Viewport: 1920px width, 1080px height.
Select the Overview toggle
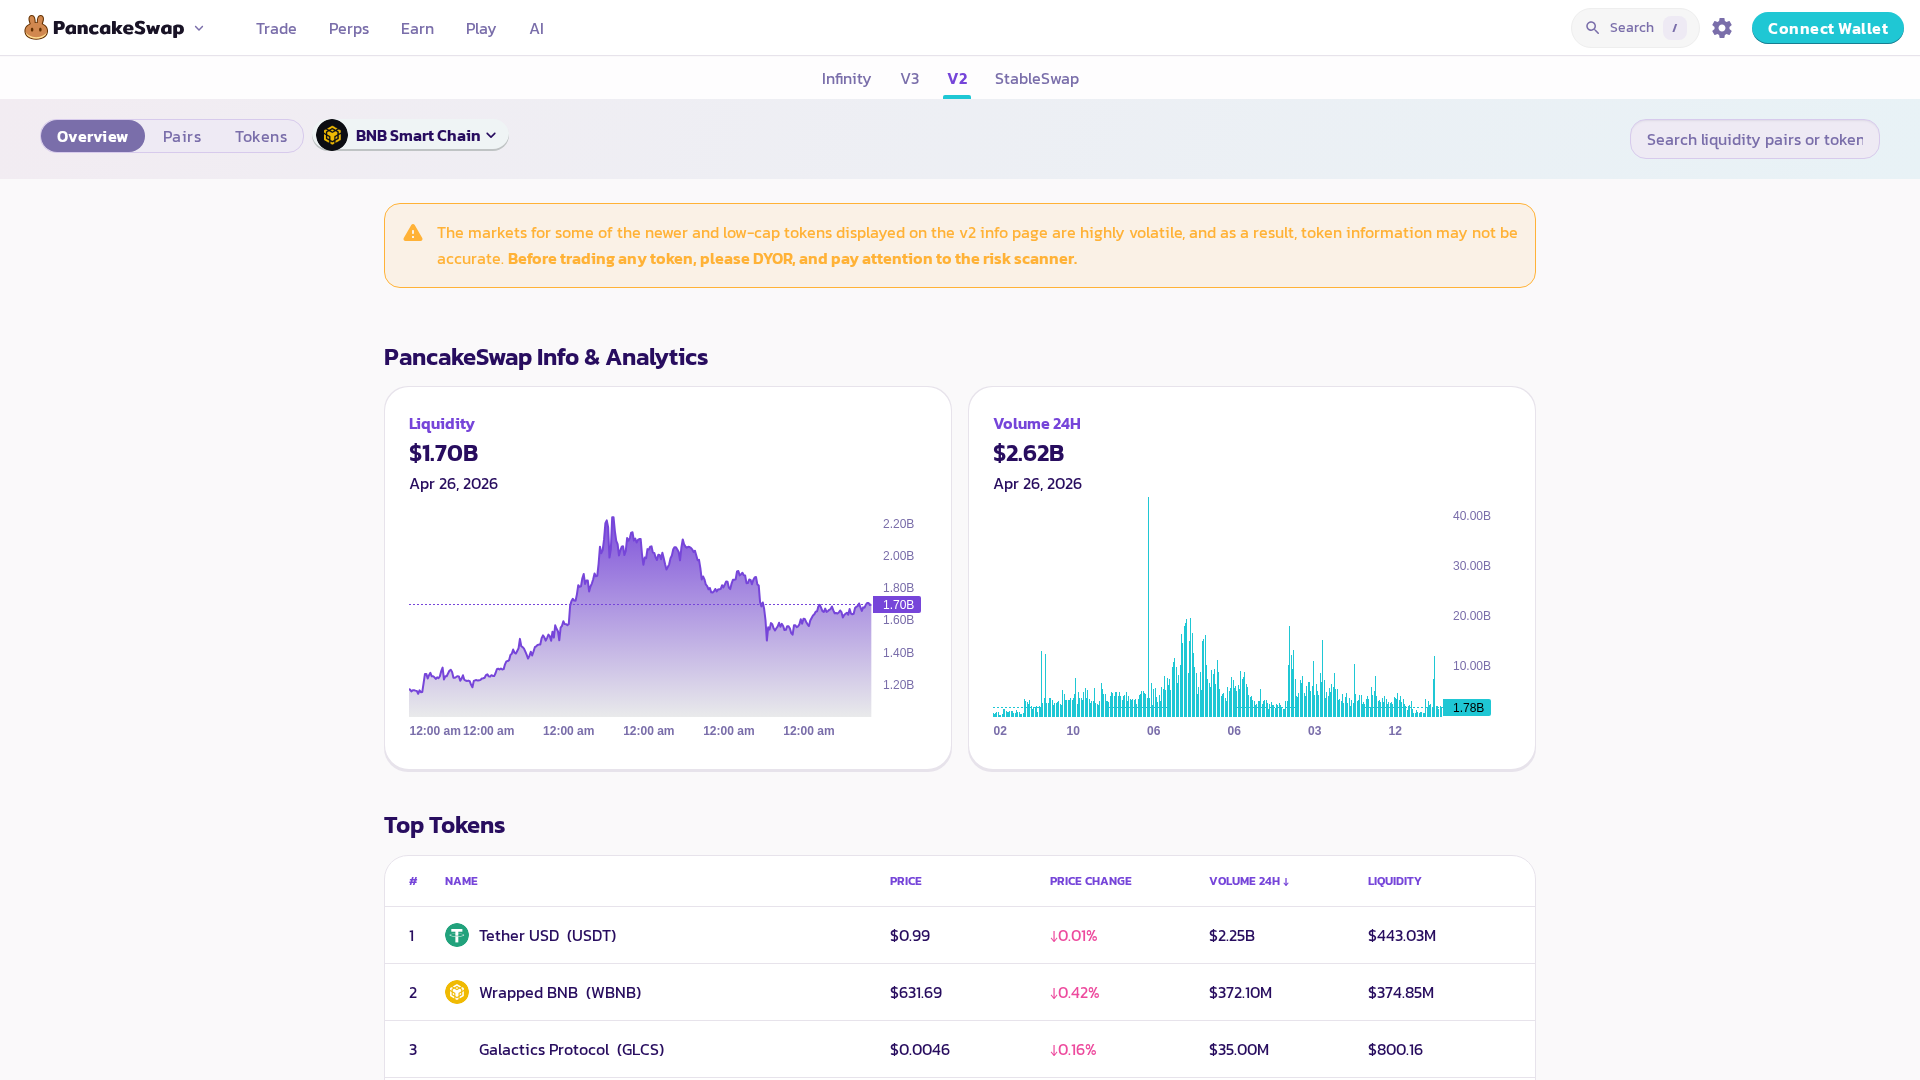(x=93, y=136)
